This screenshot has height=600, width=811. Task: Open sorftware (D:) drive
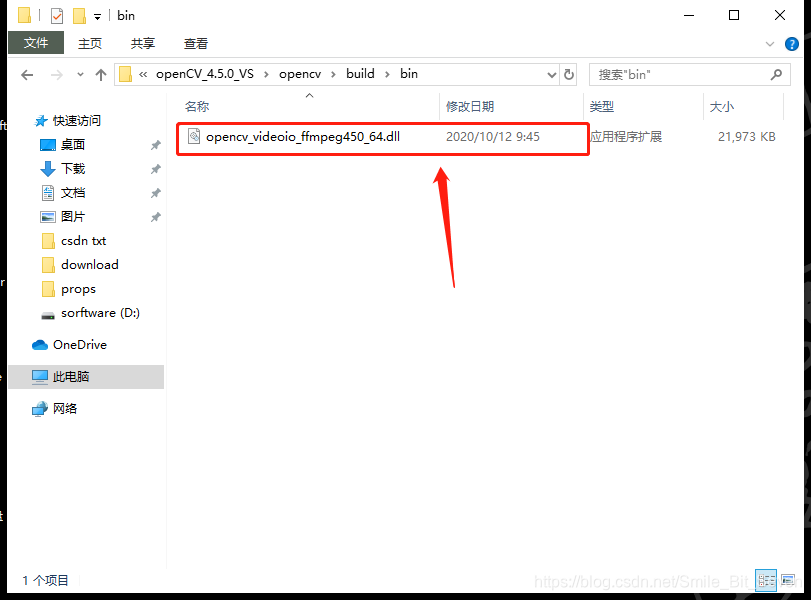pyautogui.click(x=100, y=313)
